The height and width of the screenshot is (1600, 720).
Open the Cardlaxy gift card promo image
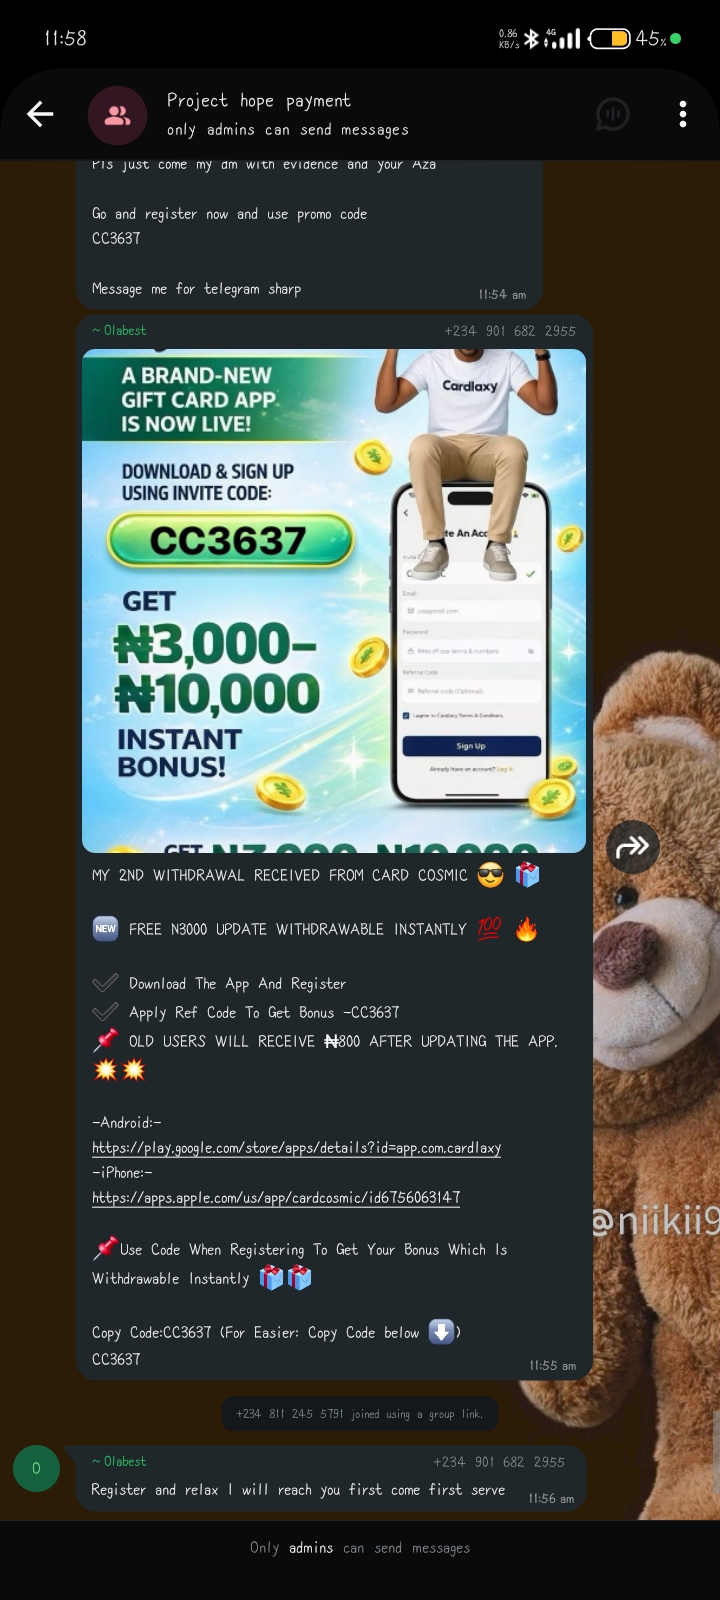click(x=334, y=600)
